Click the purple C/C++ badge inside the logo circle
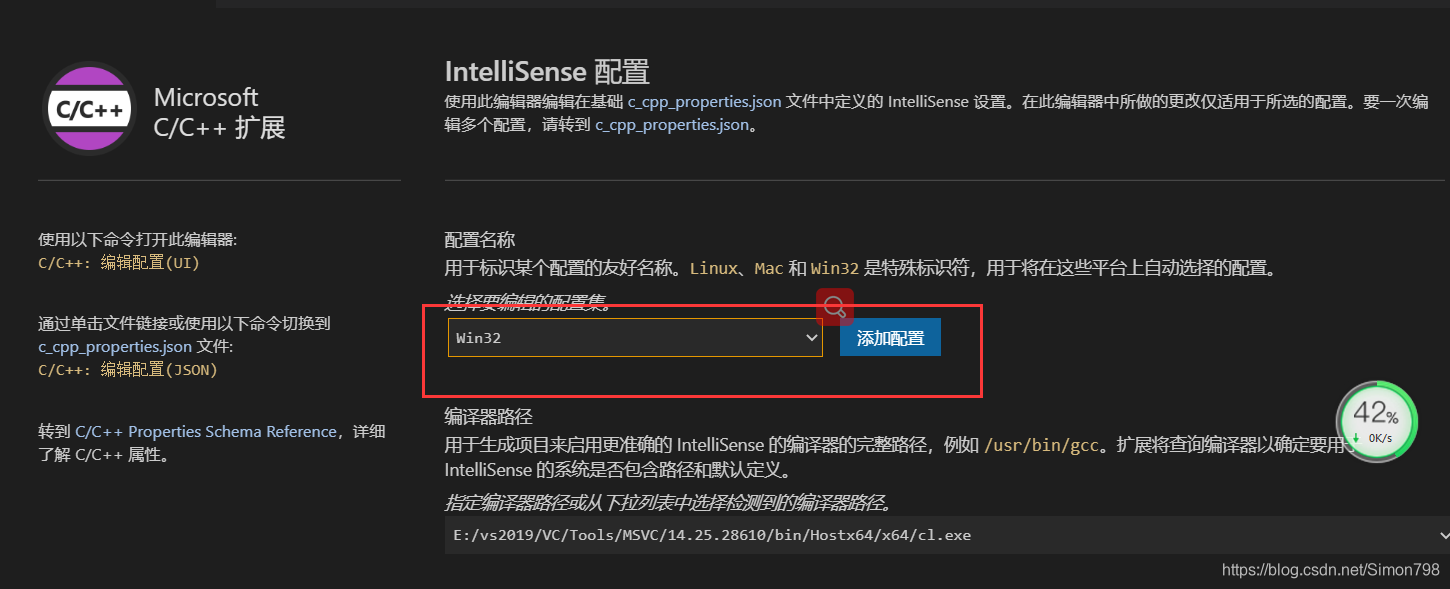 click(88, 108)
